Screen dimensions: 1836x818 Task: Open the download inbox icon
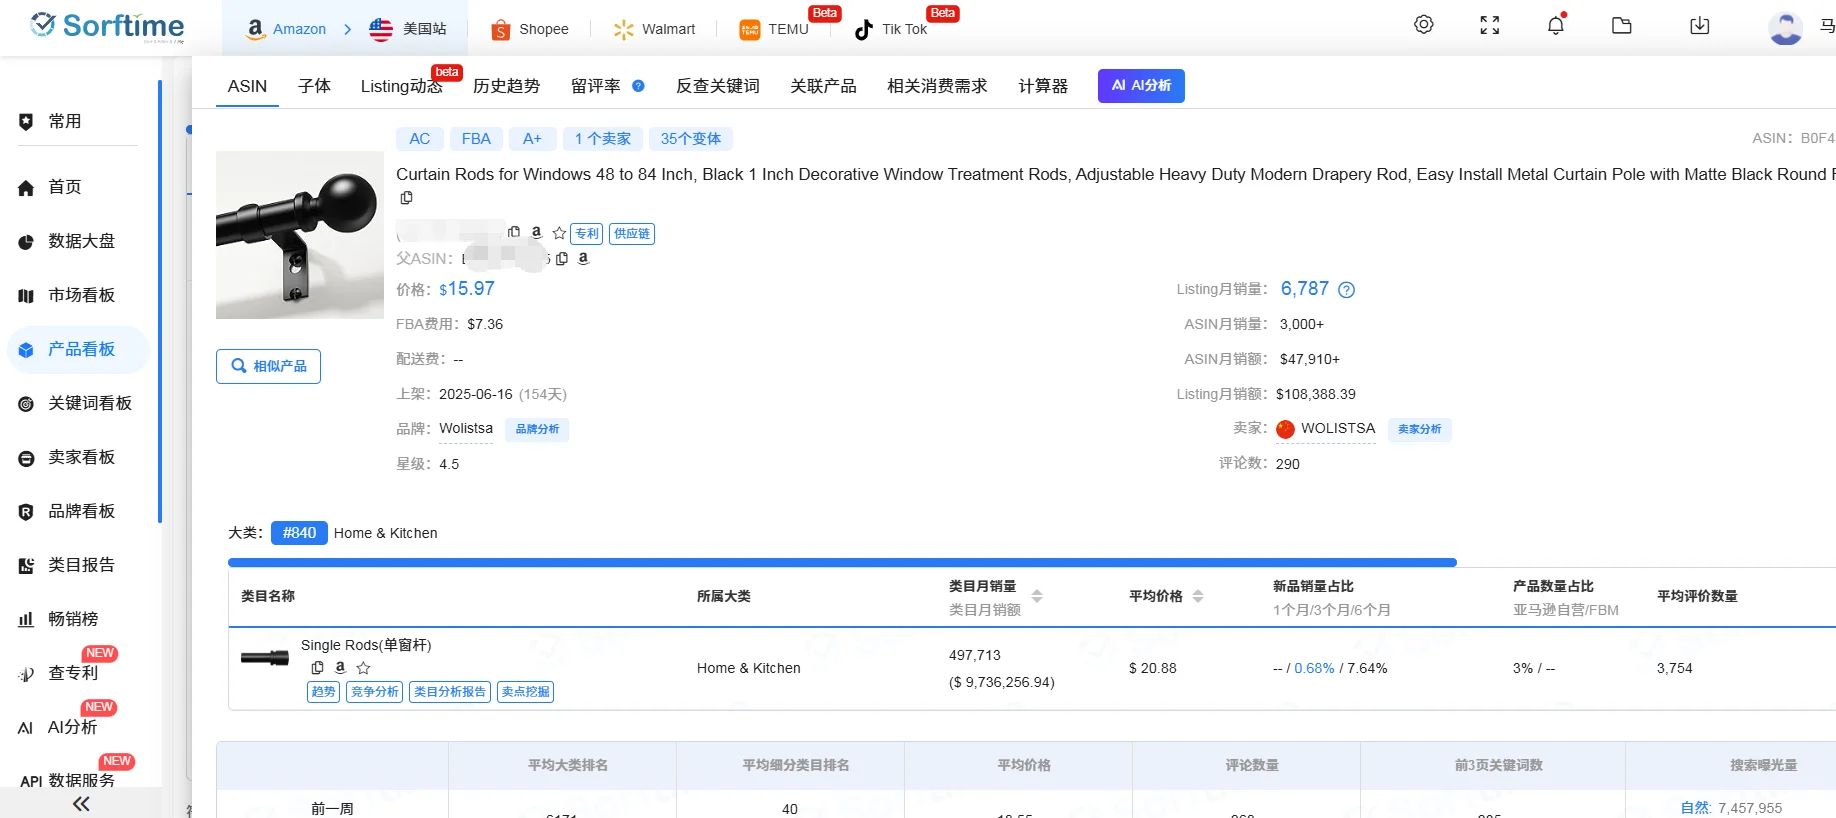[x=1700, y=26]
